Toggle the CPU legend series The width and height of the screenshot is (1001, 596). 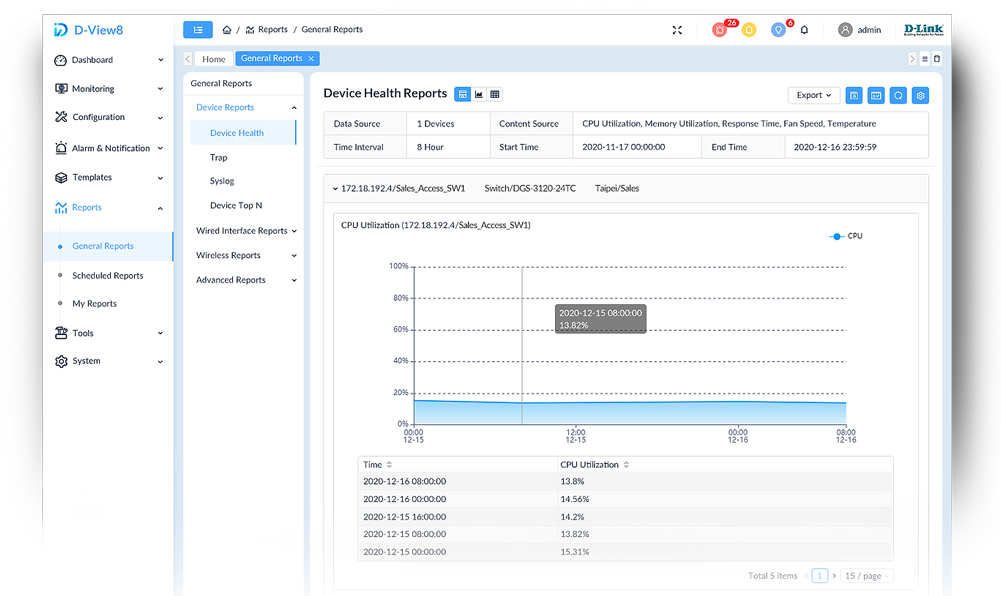coord(846,236)
